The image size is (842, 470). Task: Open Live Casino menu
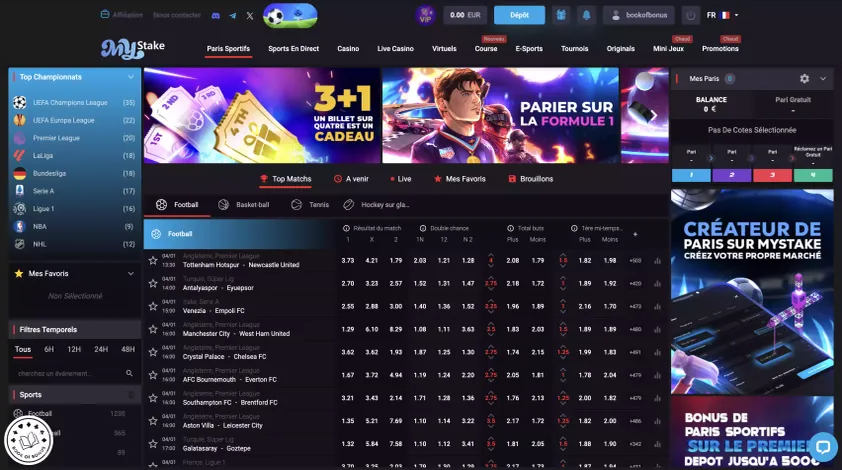[395, 48]
